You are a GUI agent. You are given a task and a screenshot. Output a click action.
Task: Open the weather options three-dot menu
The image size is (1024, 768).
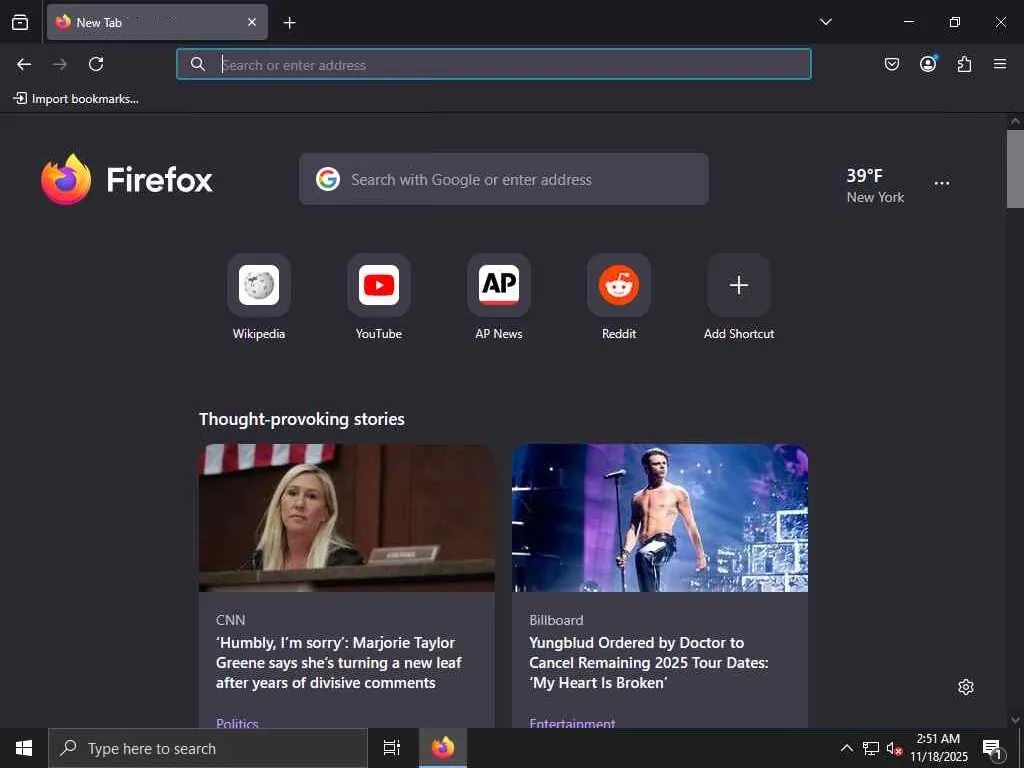click(x=942, y=184)
